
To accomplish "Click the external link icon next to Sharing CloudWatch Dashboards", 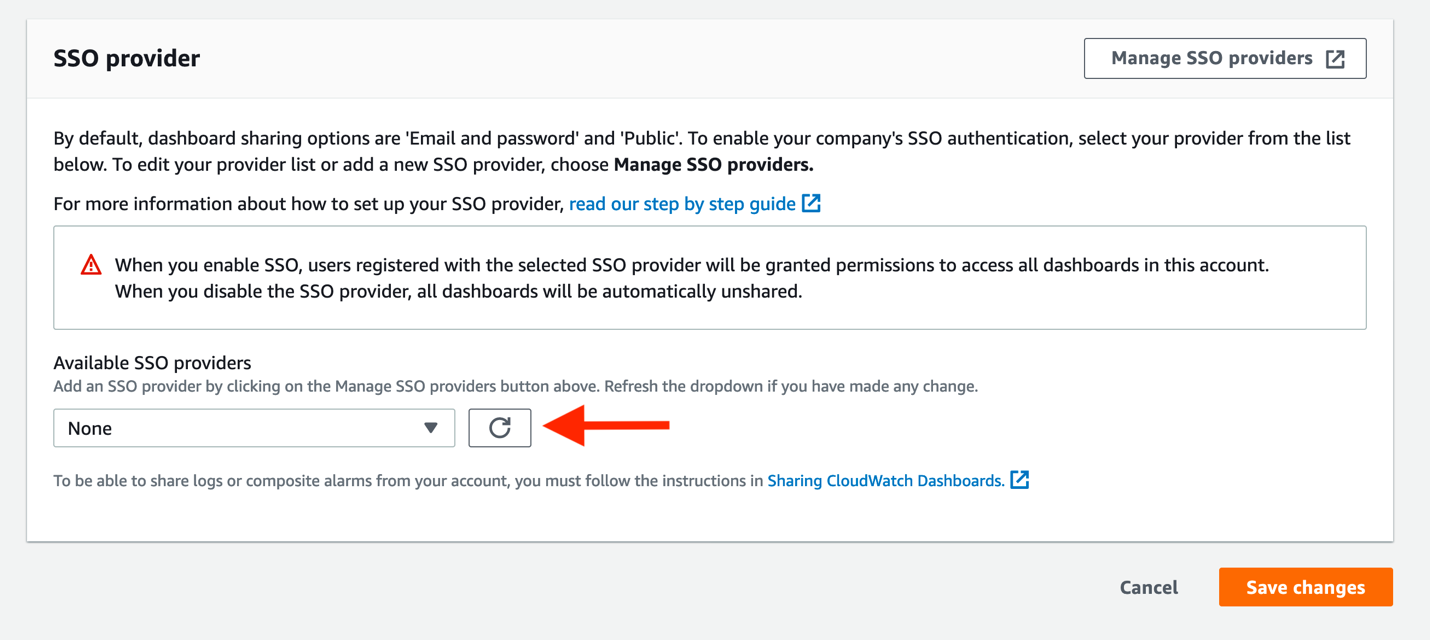I will (1019, 480).
